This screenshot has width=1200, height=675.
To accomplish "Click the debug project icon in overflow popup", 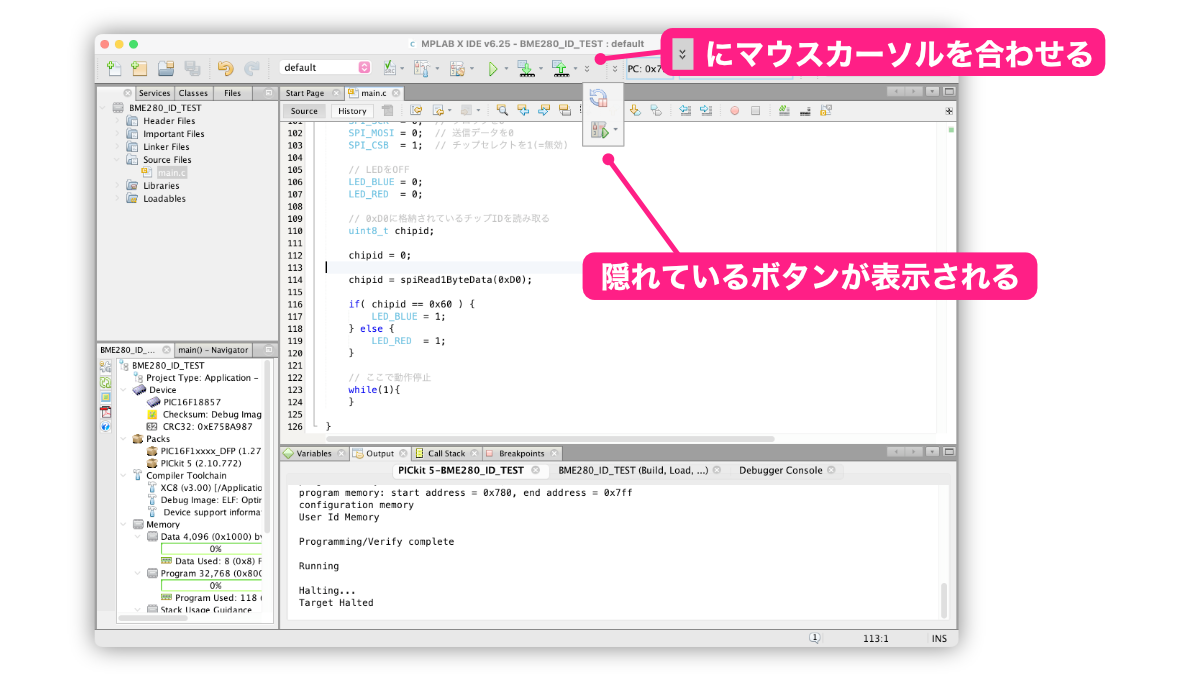I will (x=600, y=130).
